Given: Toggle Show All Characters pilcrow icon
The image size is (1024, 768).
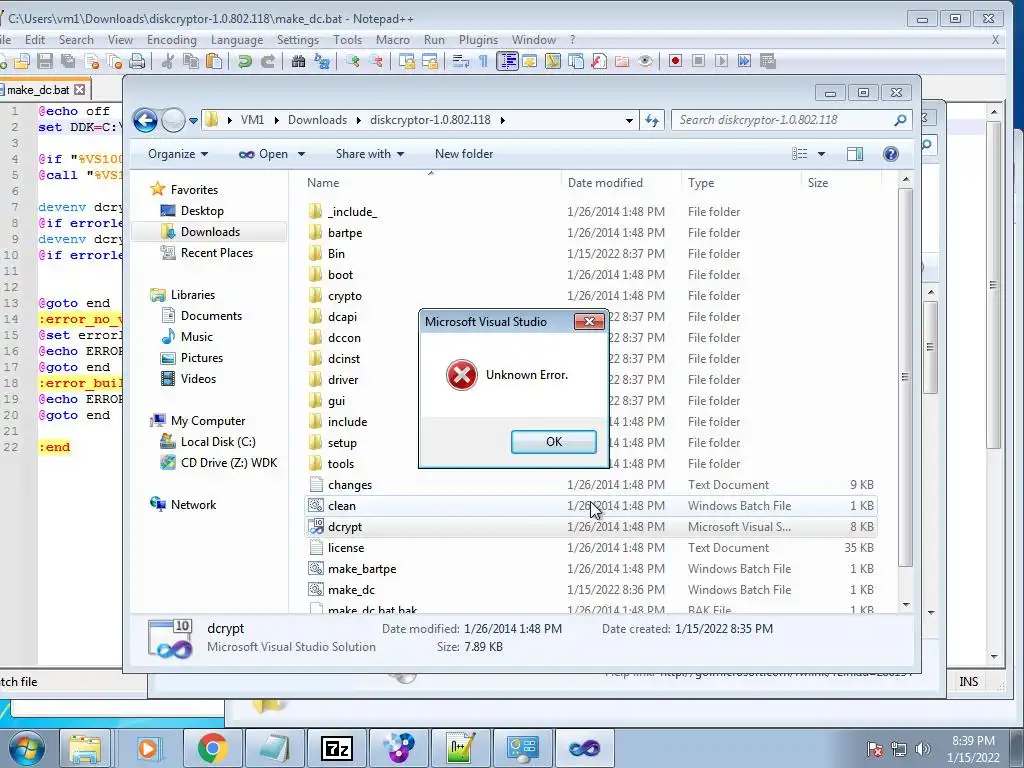Looking at the screenshot, I should point(483,61).
